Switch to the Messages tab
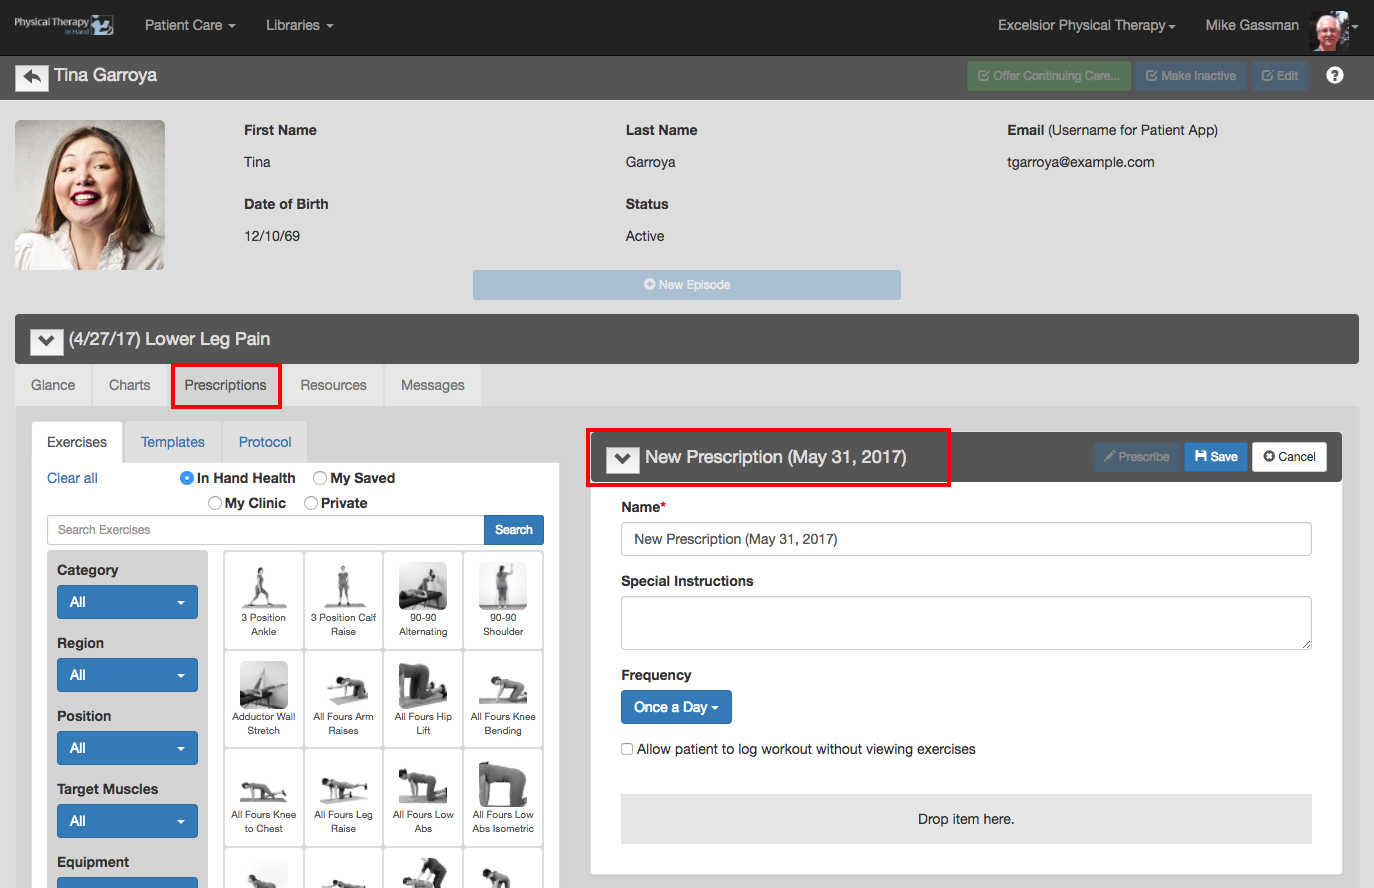 (x=433, y=385)
